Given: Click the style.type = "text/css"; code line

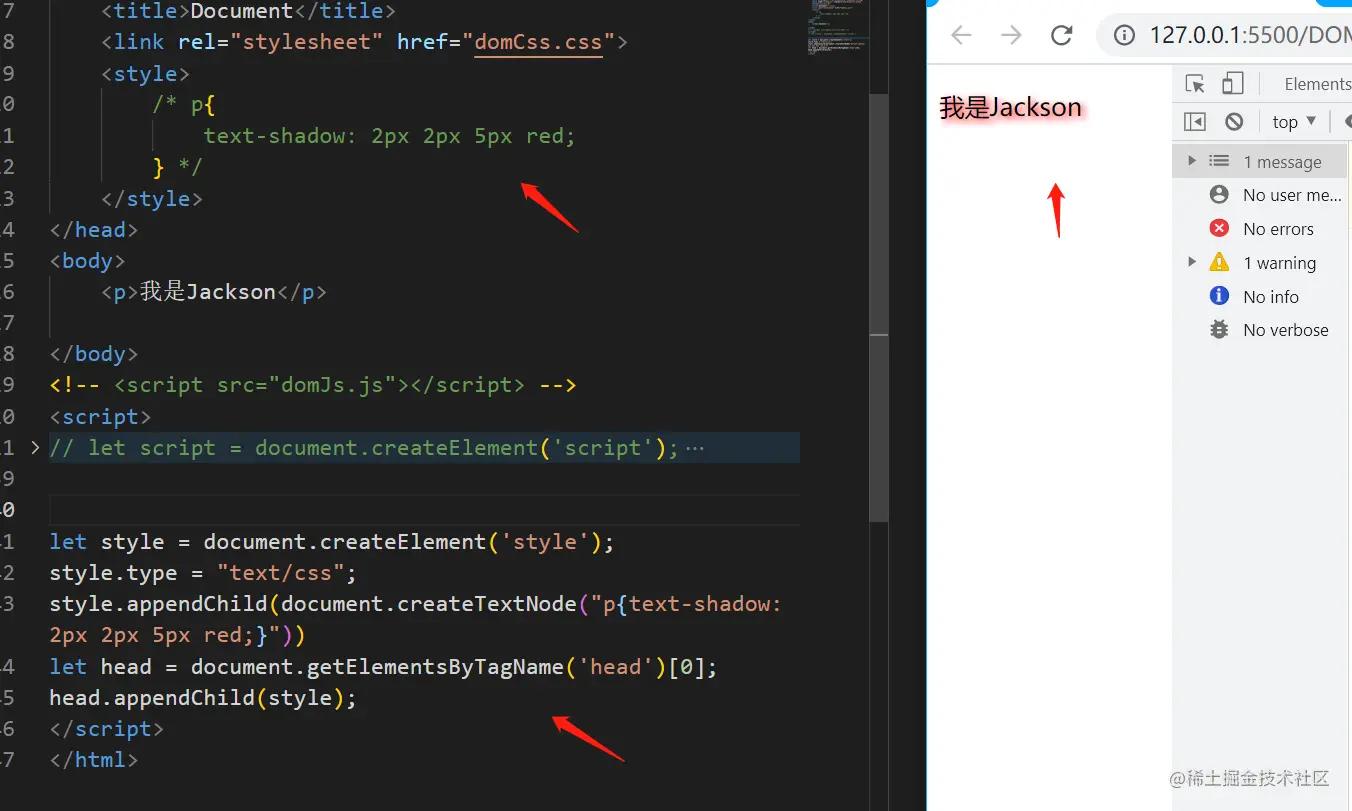Looking at the screenshot, I should [203, 573].
